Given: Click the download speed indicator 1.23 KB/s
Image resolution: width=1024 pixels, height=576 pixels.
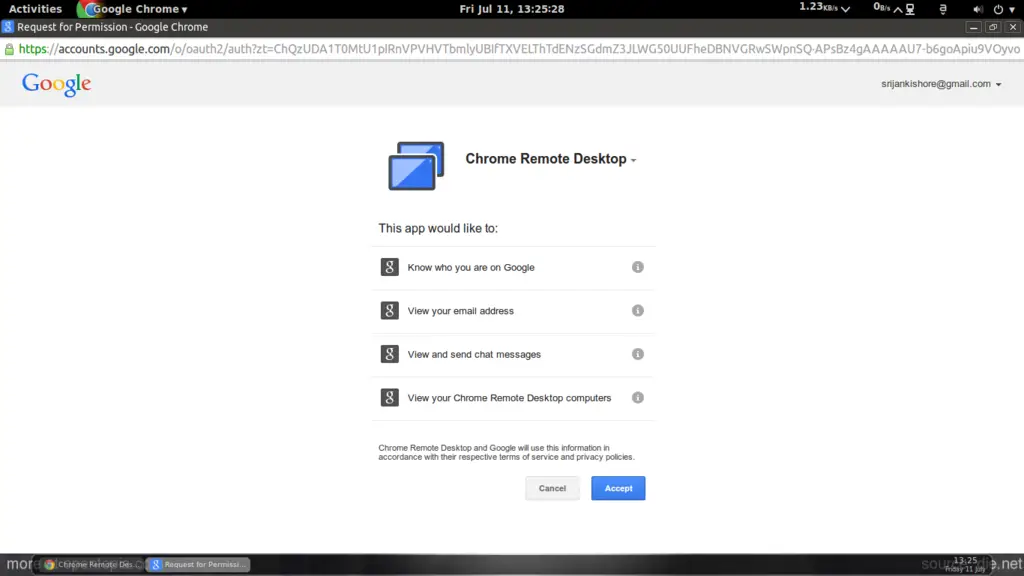Looking at the screenshot, I should [x=824, y=8].
